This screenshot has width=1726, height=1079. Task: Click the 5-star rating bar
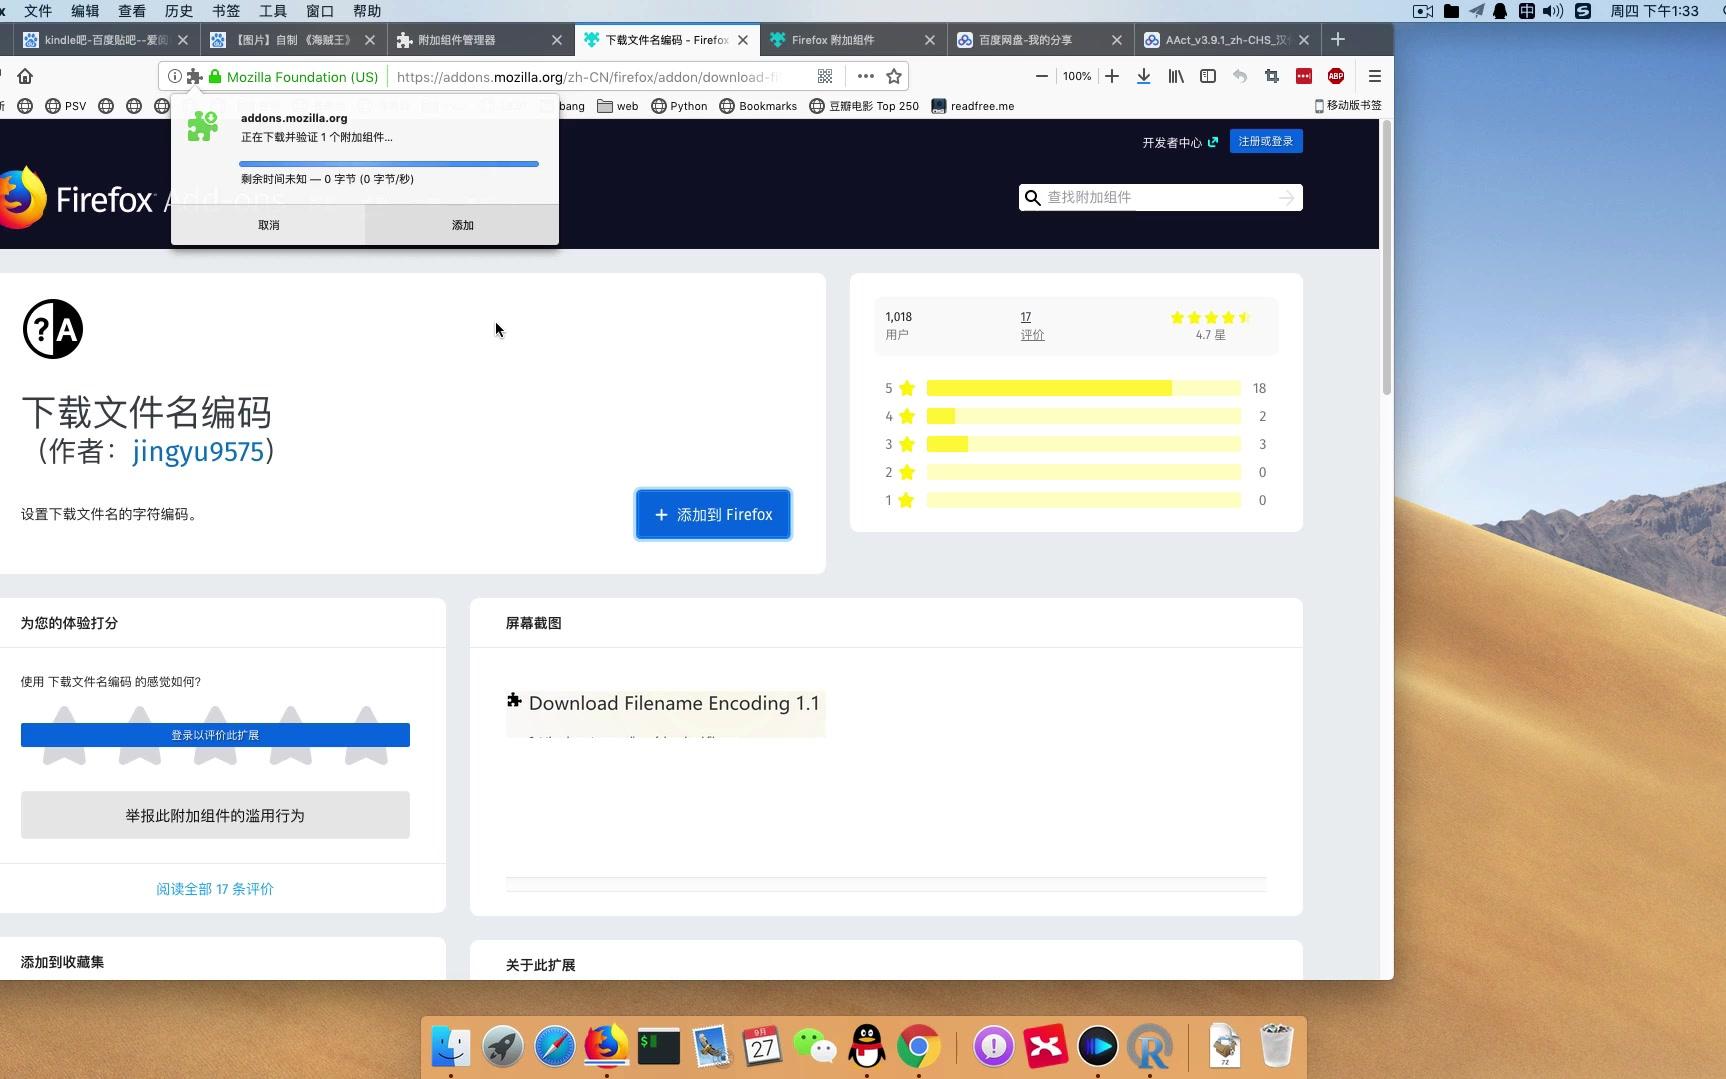click(x=1084, y=388)
